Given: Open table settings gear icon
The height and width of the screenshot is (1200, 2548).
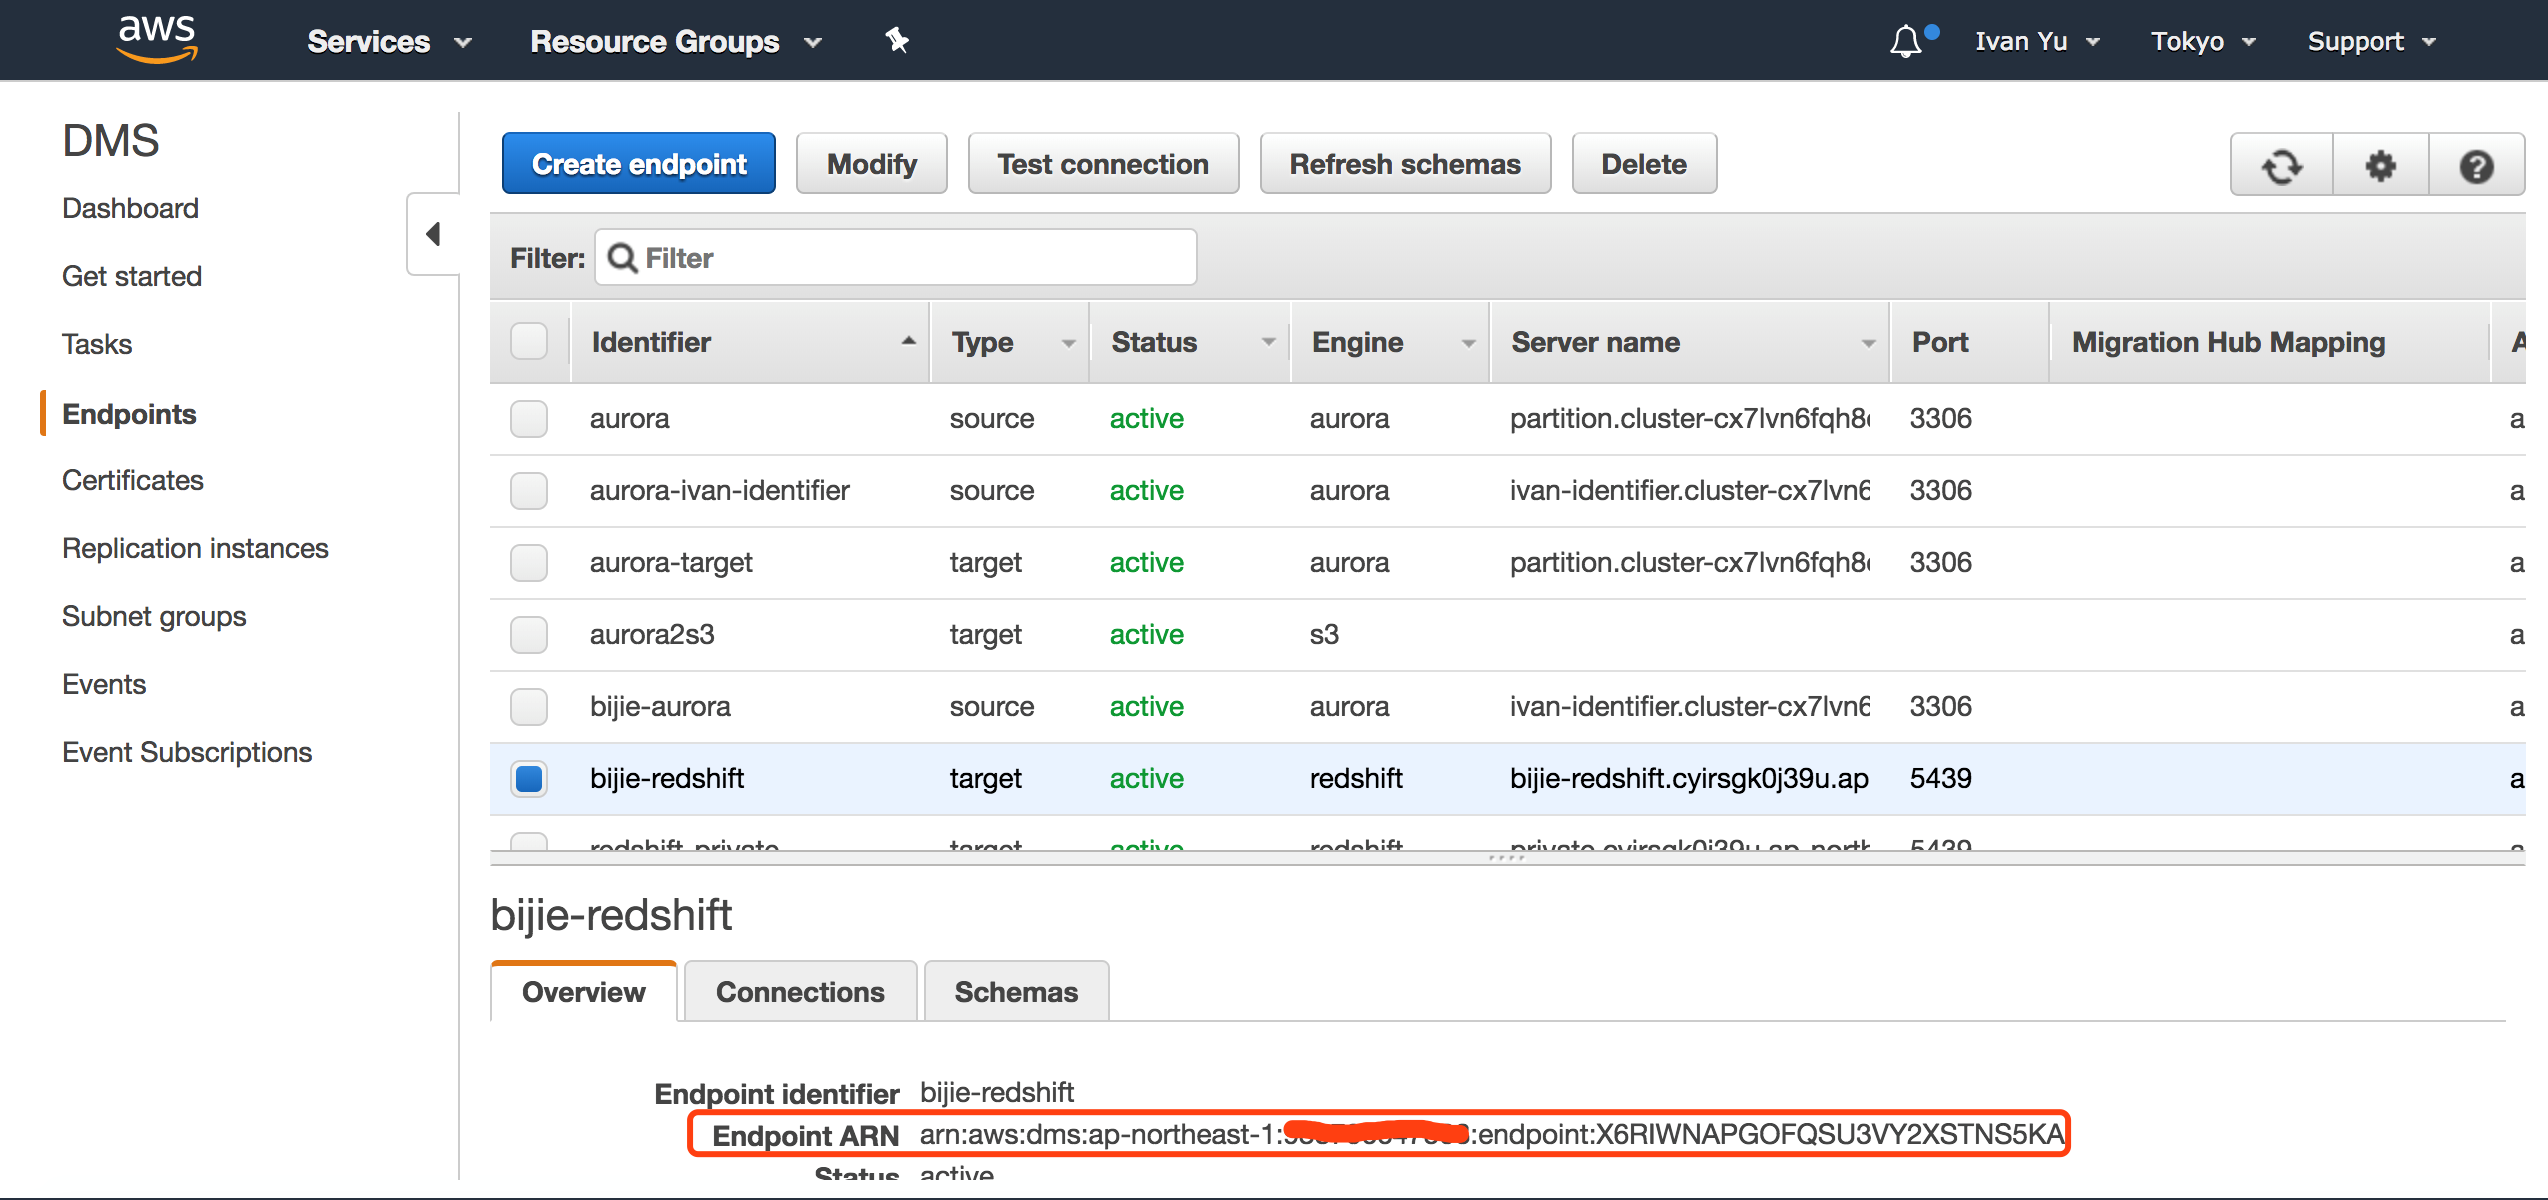Looking at the screenshot, I should point(2380,166).
